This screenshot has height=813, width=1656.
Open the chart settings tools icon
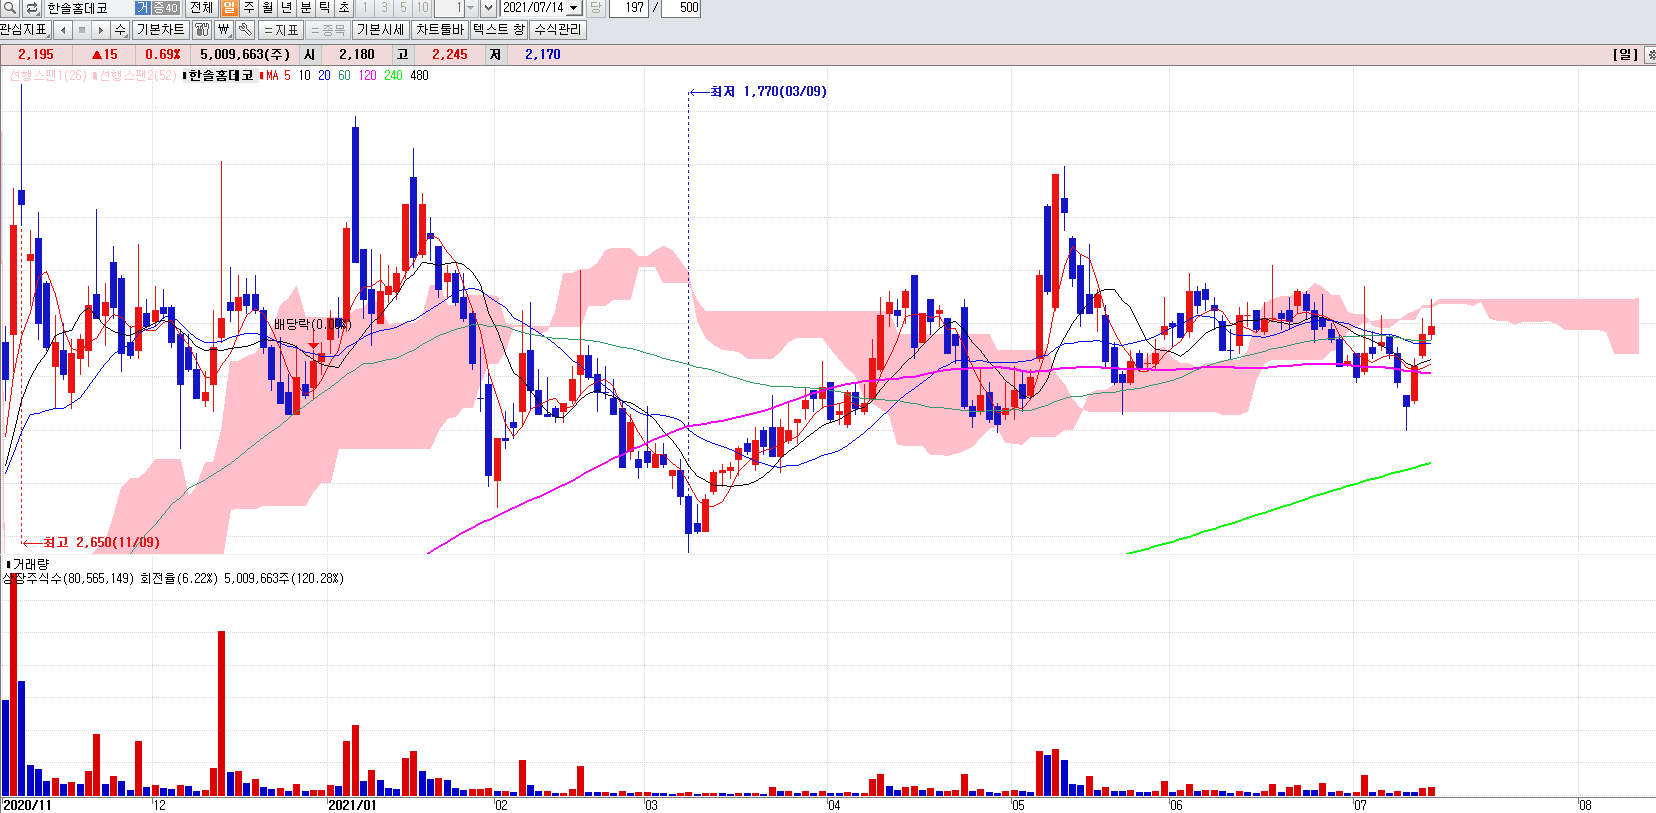(202, 30)
